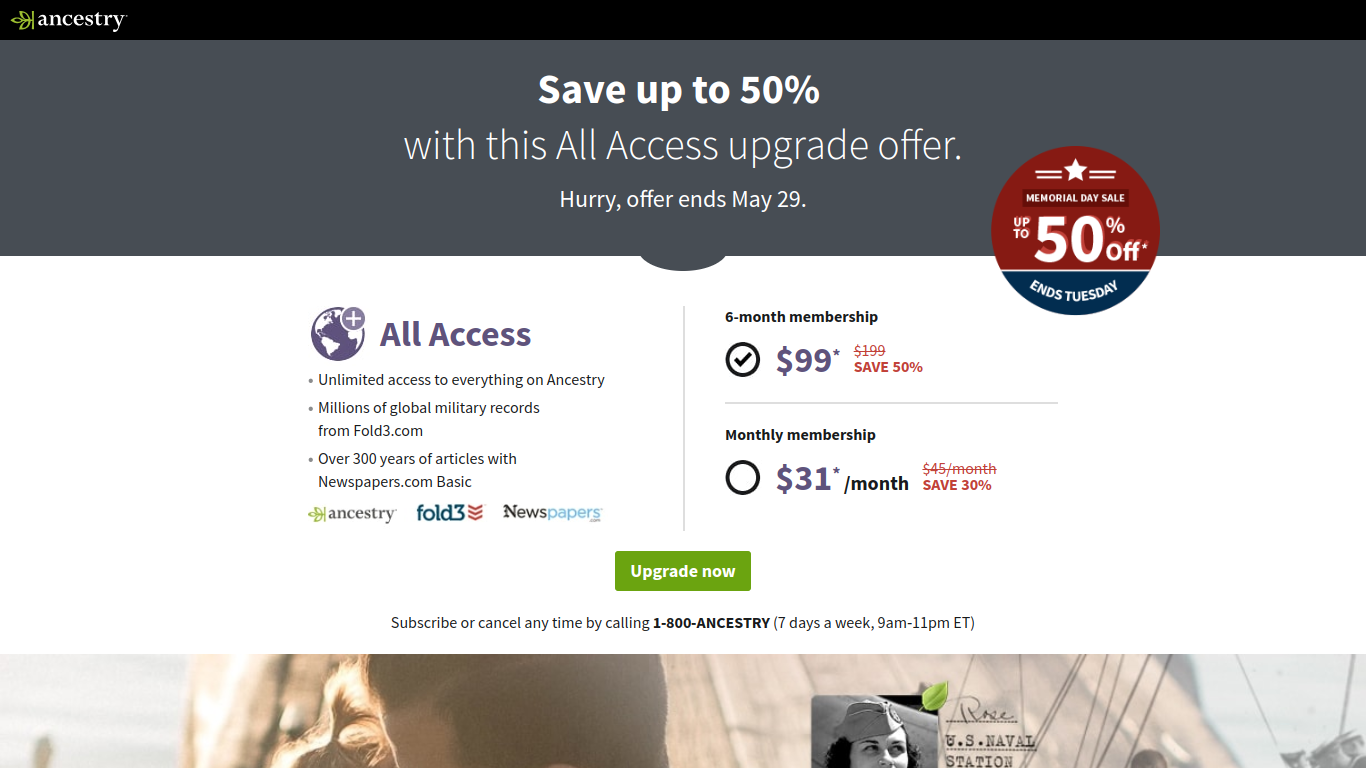Click the small ancestry logo below features

point(352,514)
